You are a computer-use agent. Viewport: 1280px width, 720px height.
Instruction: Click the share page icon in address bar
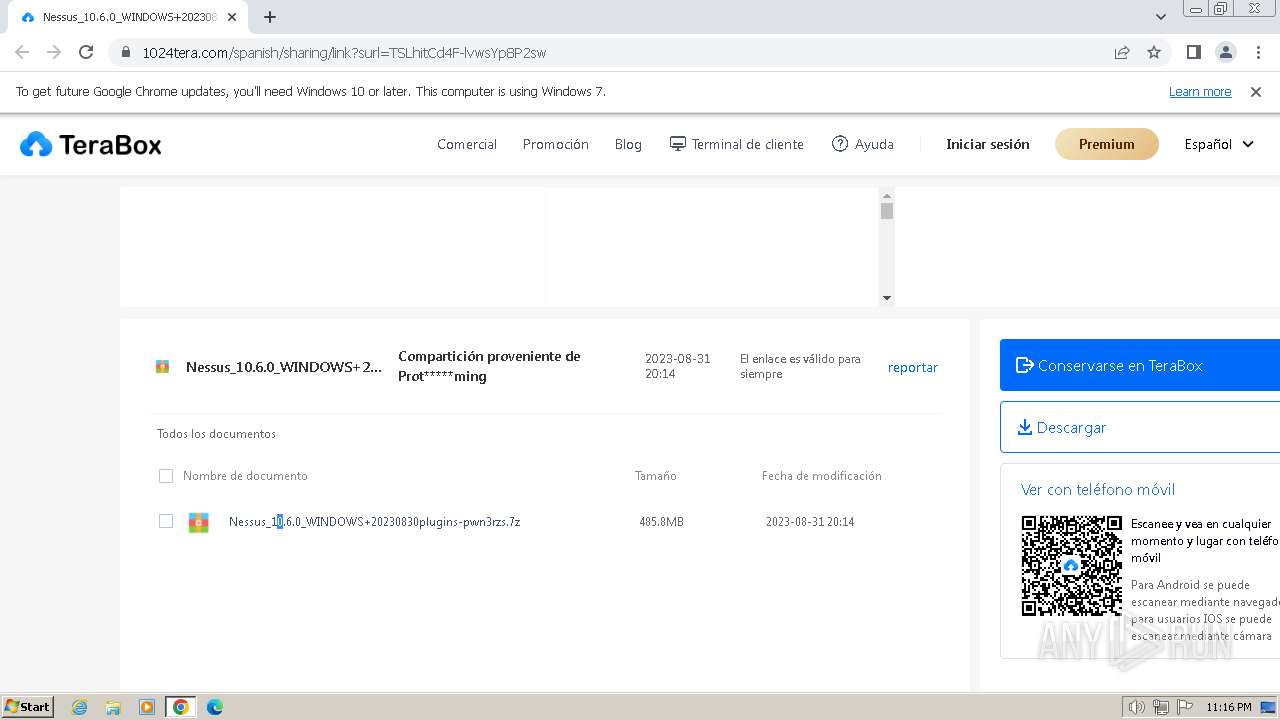click(x=1122, y=52)
